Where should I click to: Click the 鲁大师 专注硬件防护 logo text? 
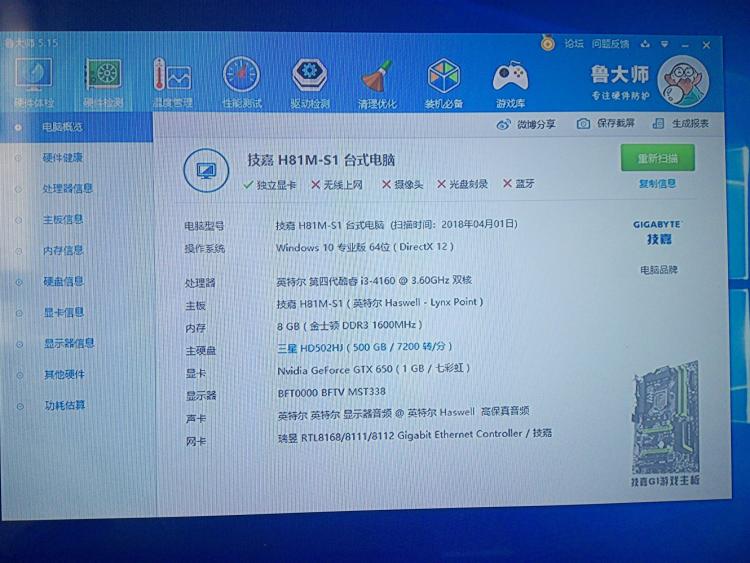coord(620,82)
